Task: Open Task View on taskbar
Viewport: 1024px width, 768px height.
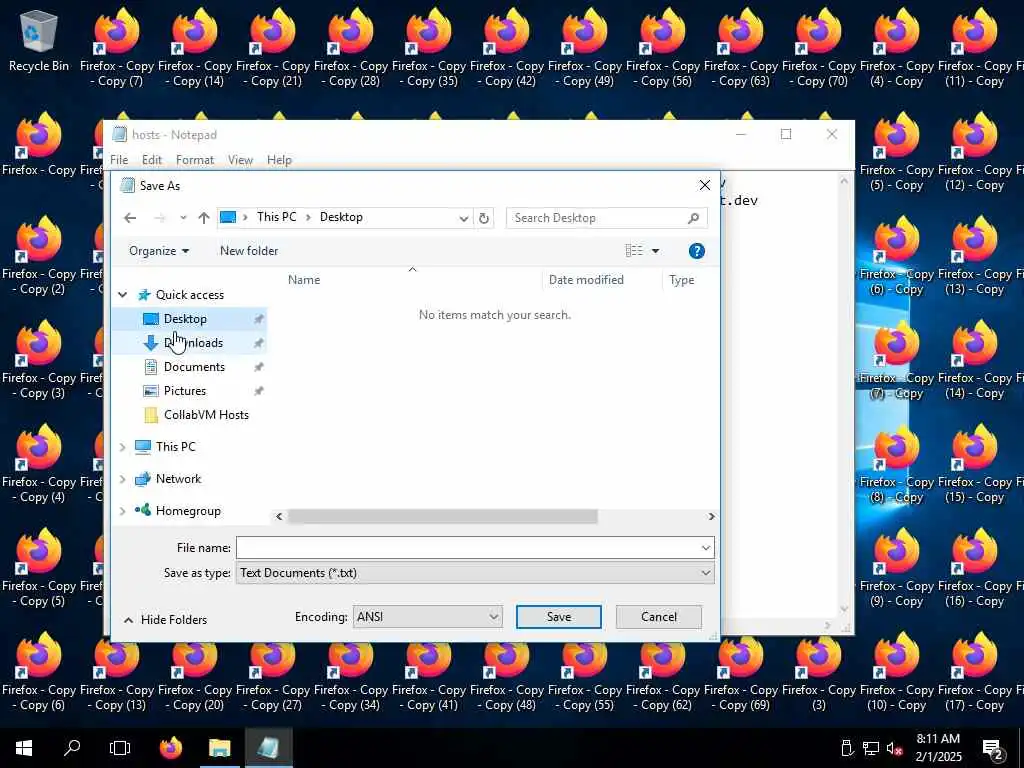Action: pyautogui.click(x=120, y=748)
